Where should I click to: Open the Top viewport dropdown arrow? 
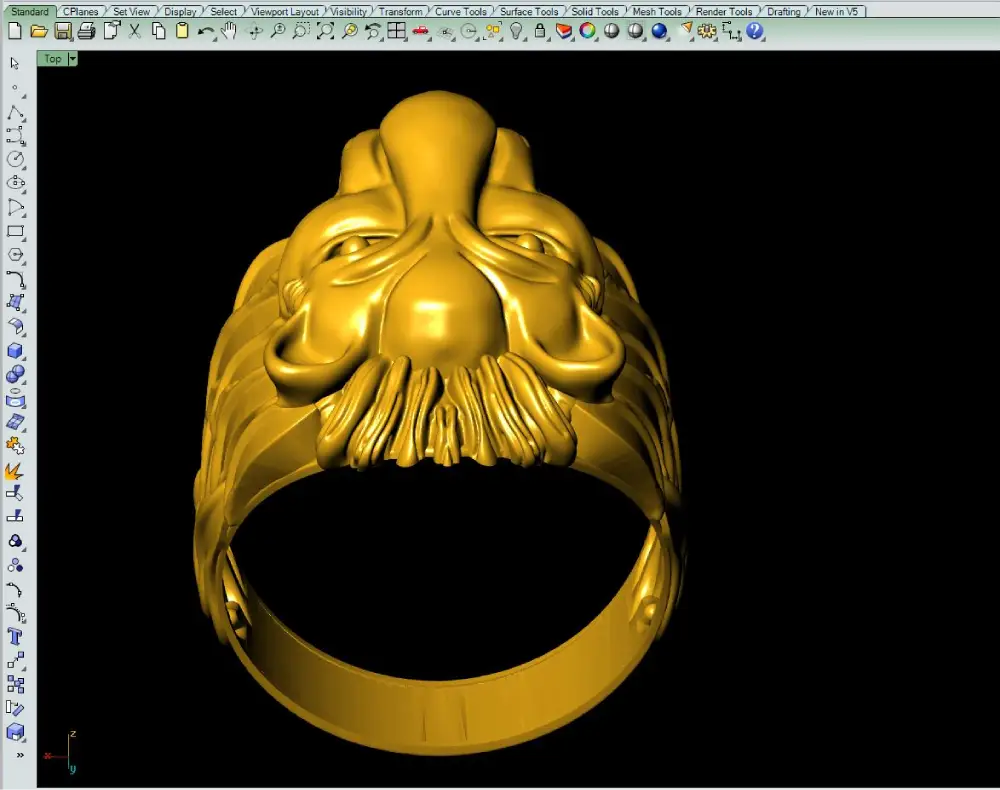coord(73,59)
